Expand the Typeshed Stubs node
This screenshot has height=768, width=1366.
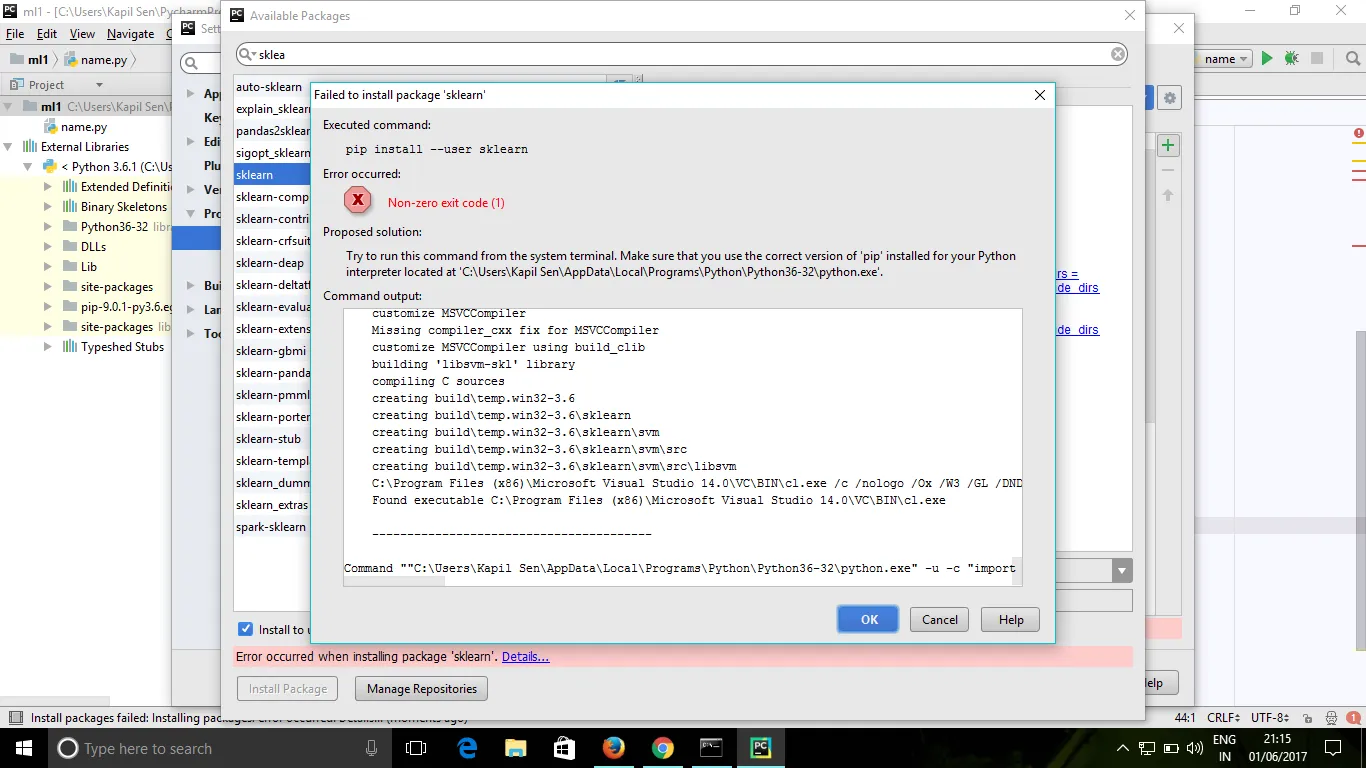pos(47,347)
